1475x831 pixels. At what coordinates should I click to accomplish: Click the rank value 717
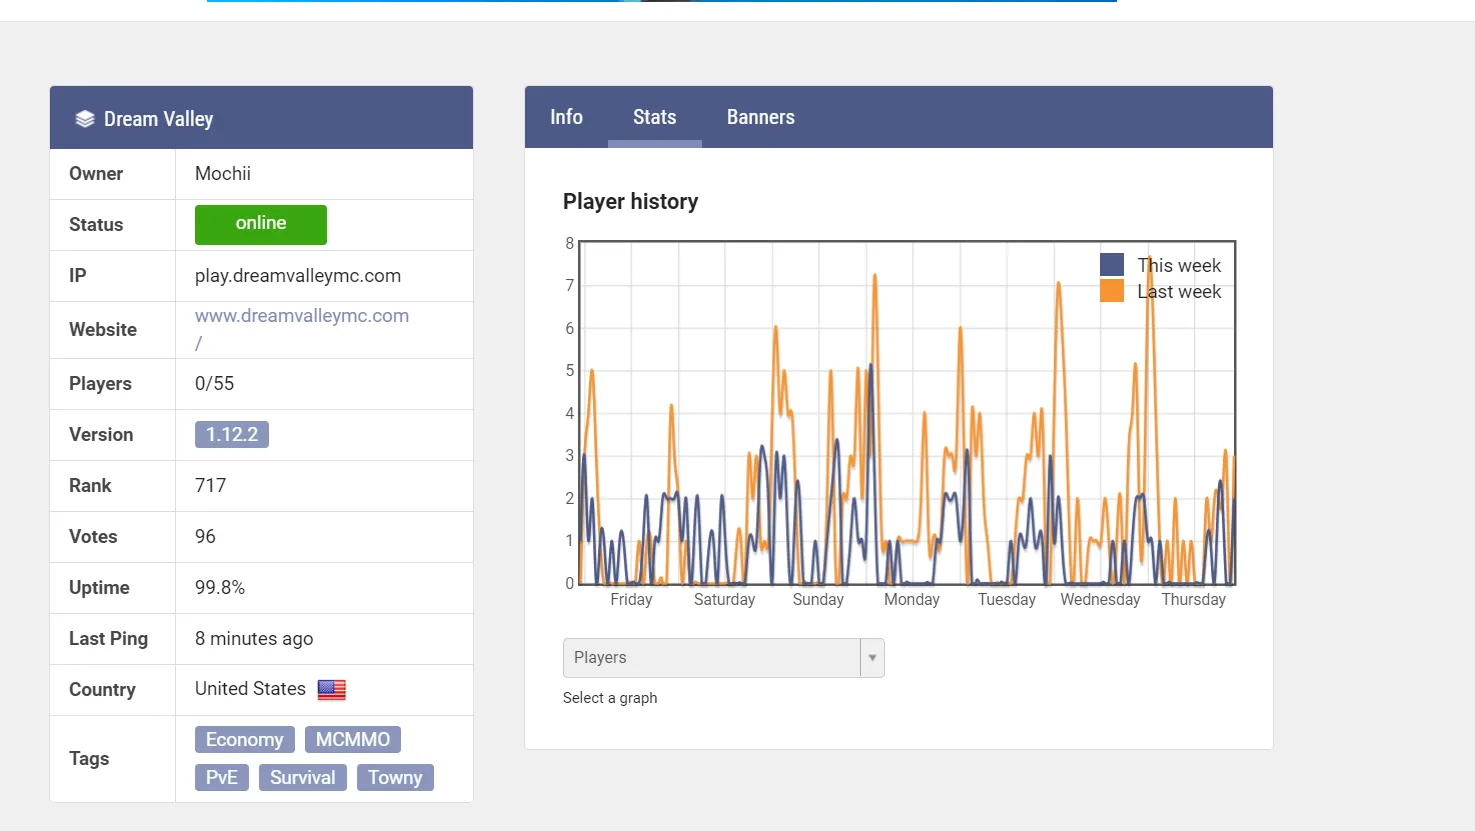coord(211,486)
